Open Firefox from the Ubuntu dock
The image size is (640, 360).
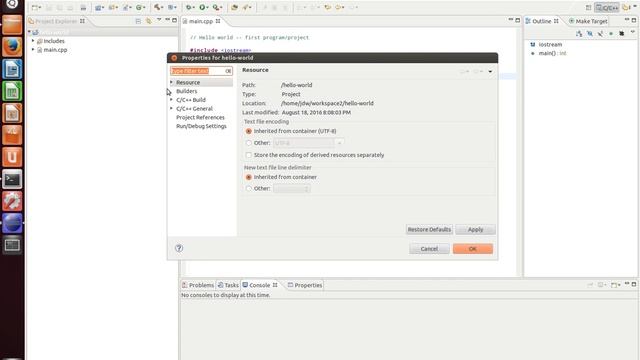tap(12, 47)
